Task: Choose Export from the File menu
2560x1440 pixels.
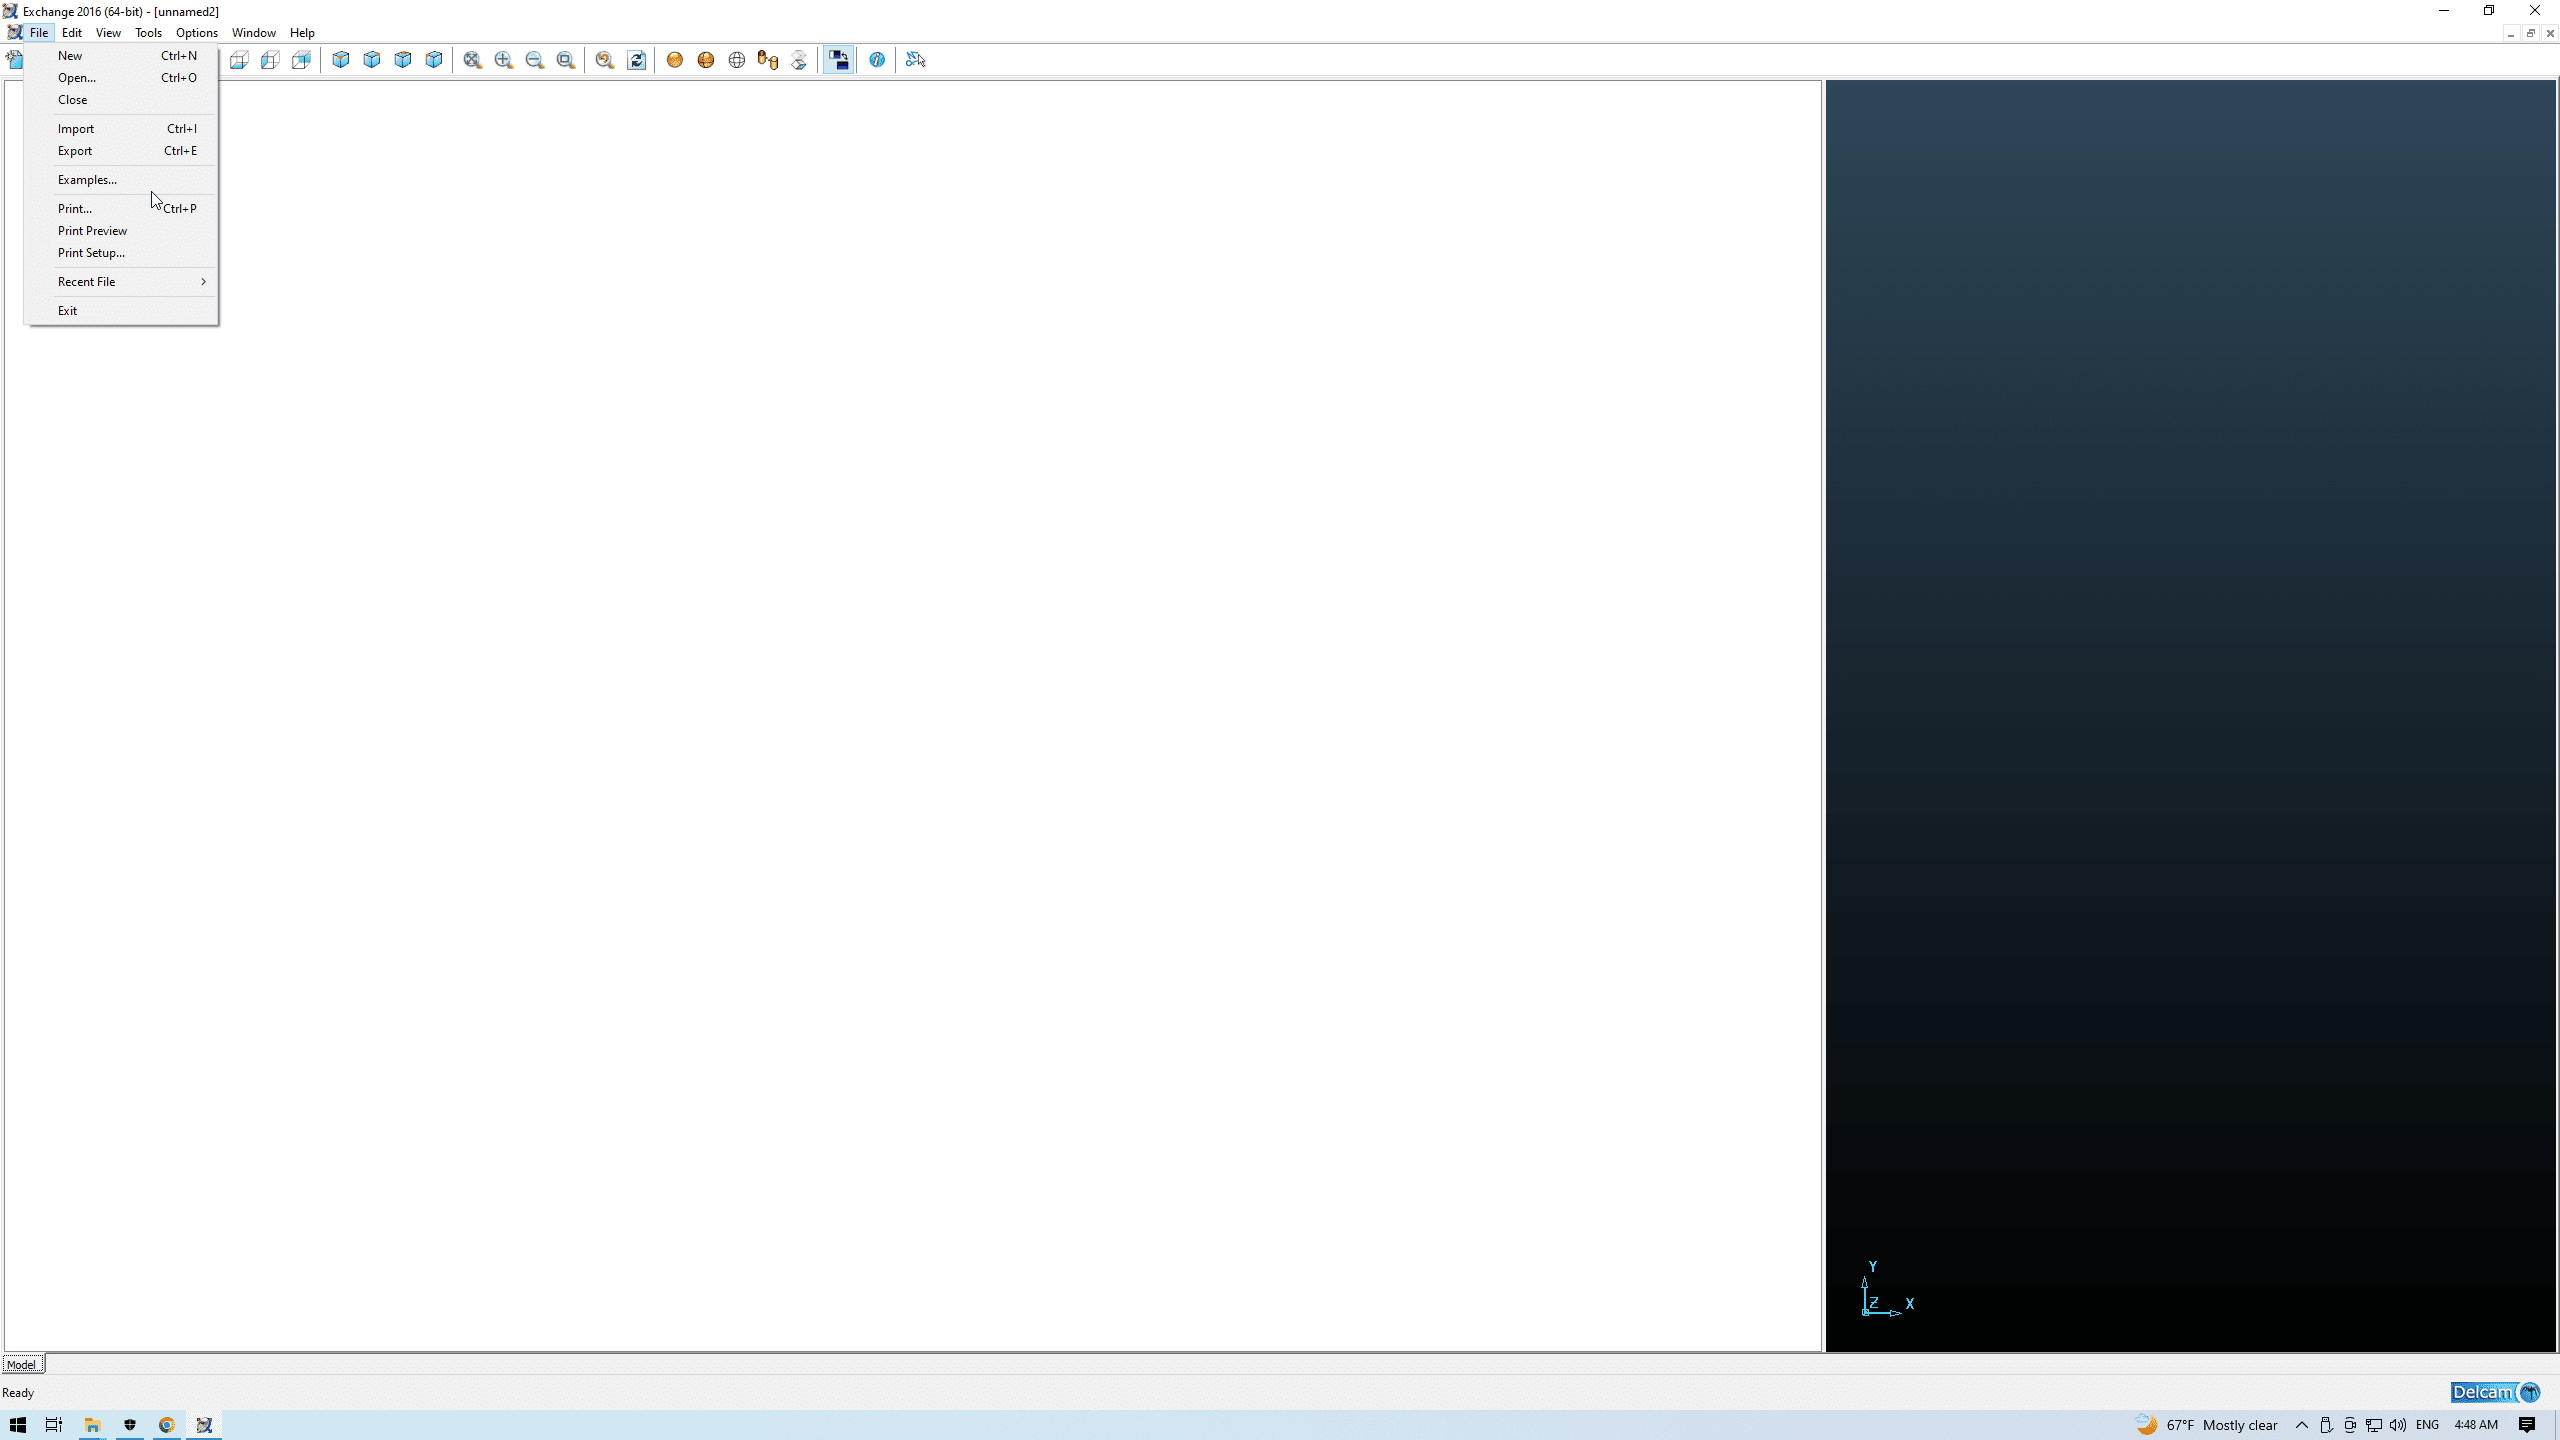Action: coord(75,151)
